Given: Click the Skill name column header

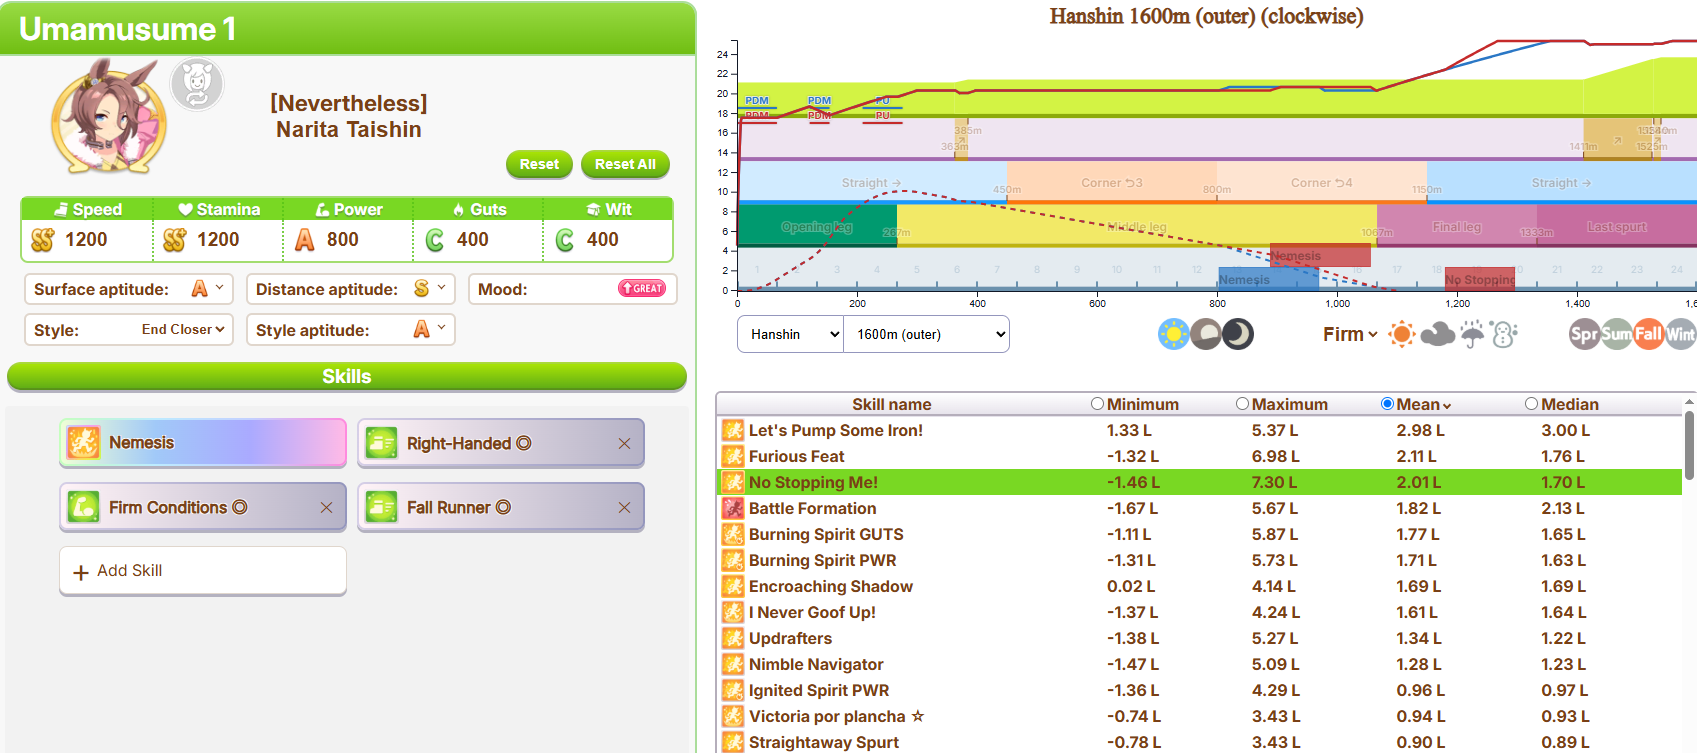Looking at the screenshot, I should [x=891, y=404].
